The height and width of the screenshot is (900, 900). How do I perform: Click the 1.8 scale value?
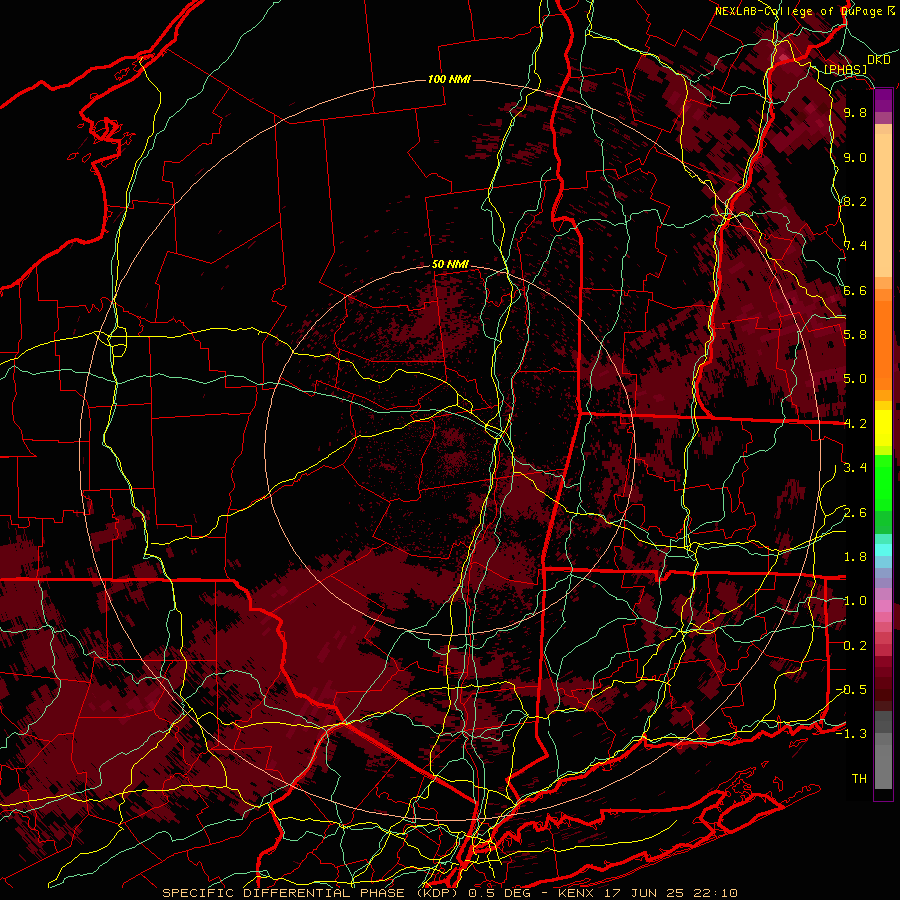click(x=855, y=557)
